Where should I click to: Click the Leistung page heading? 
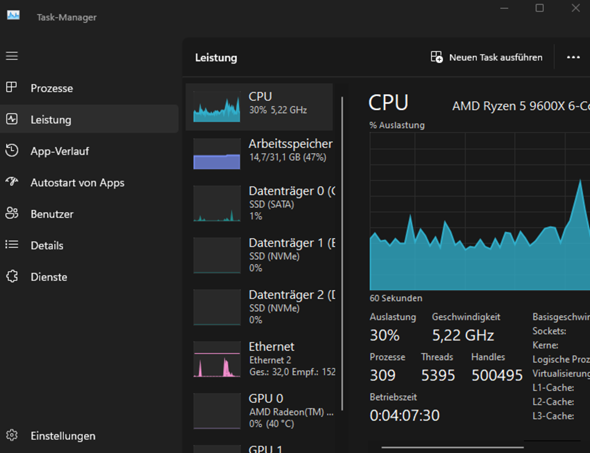pyautogui.click(x=216, y=58)
